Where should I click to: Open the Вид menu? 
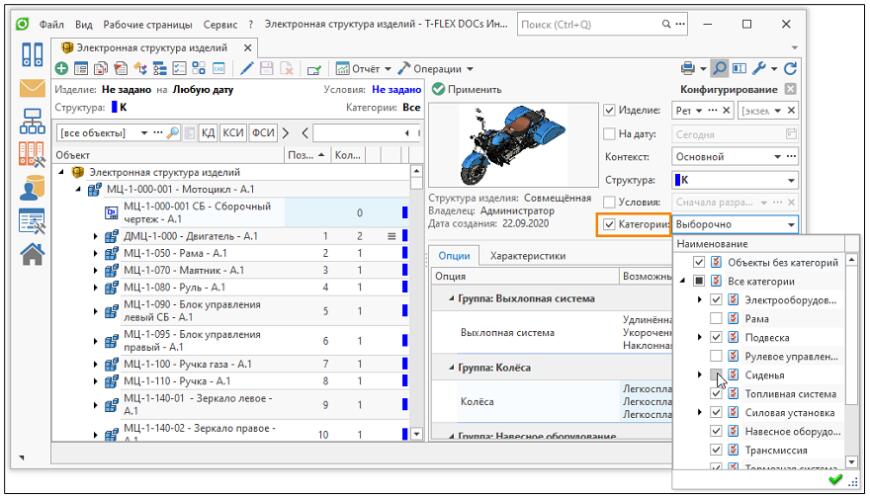pyautogui.click(x=84, y=24)
